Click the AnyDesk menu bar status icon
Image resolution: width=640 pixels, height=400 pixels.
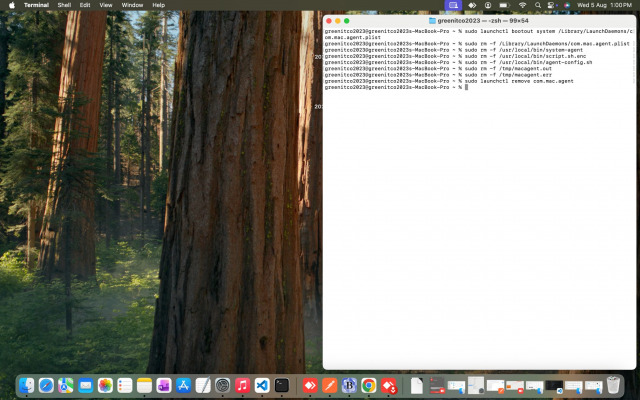click(472, 5)
